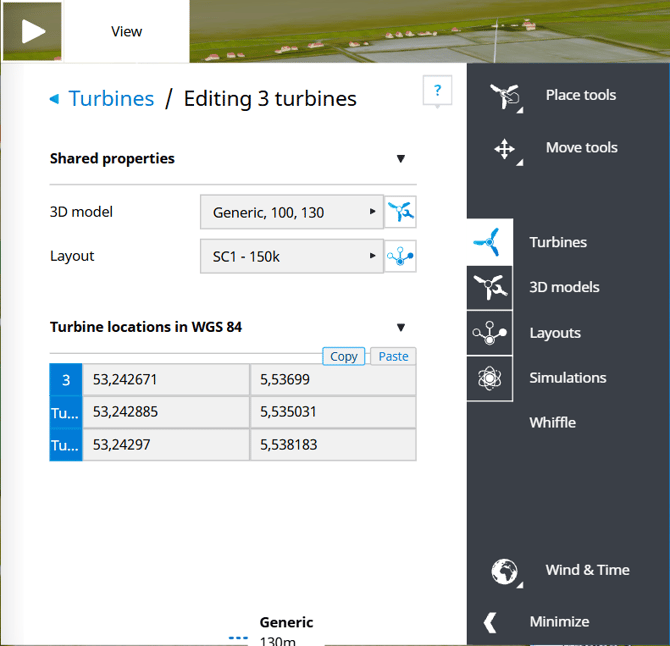Click the Move tools arrows icon
The image size is (670, 646).
[x=505, y=149]
